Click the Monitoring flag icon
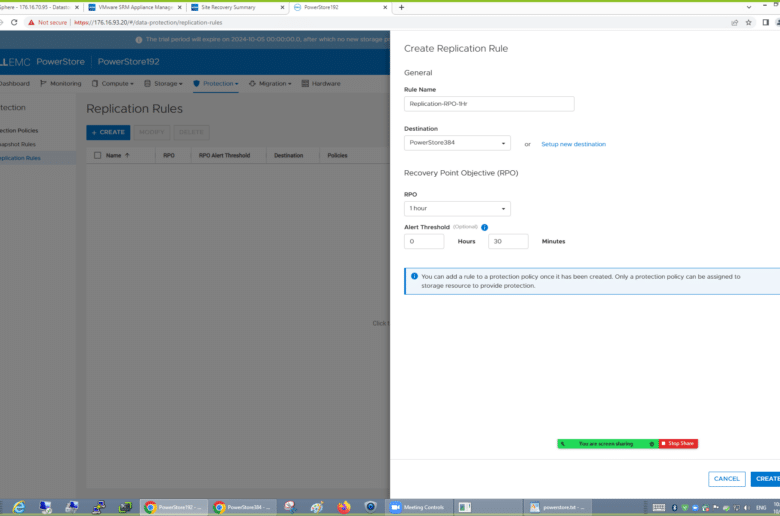780x516 pixels. pyautogui.click(x=43, y=84)
